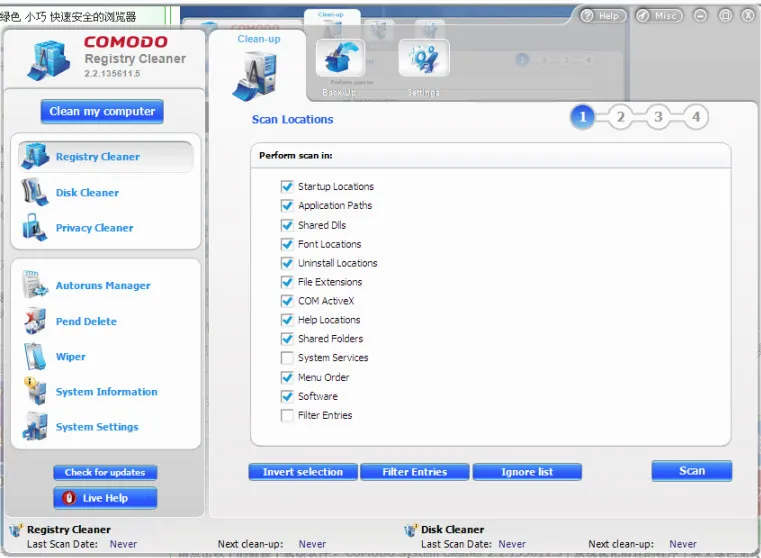
Task: Uncheck COM ActiveX checkbox
Action: point(287,301)
